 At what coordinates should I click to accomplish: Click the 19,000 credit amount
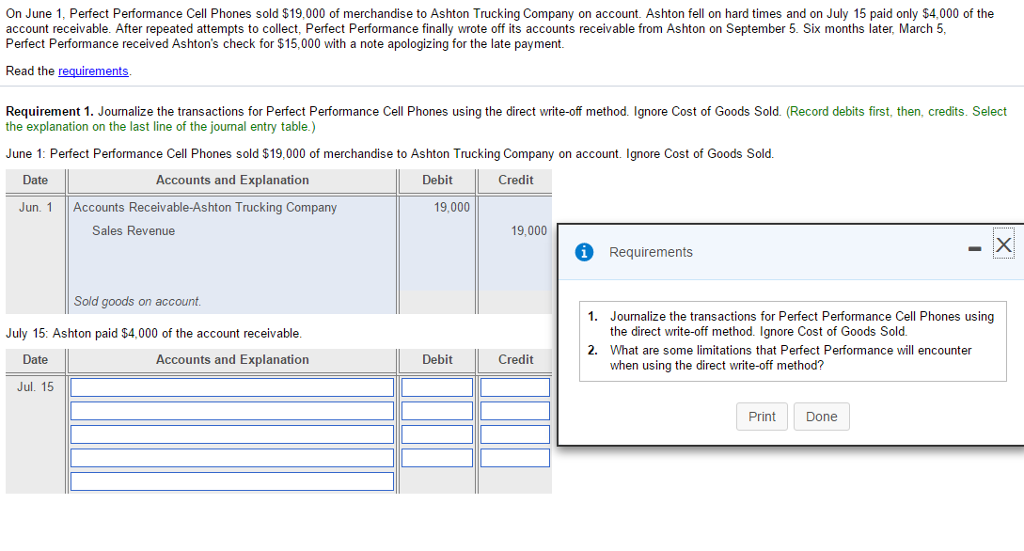click(529, 231)
